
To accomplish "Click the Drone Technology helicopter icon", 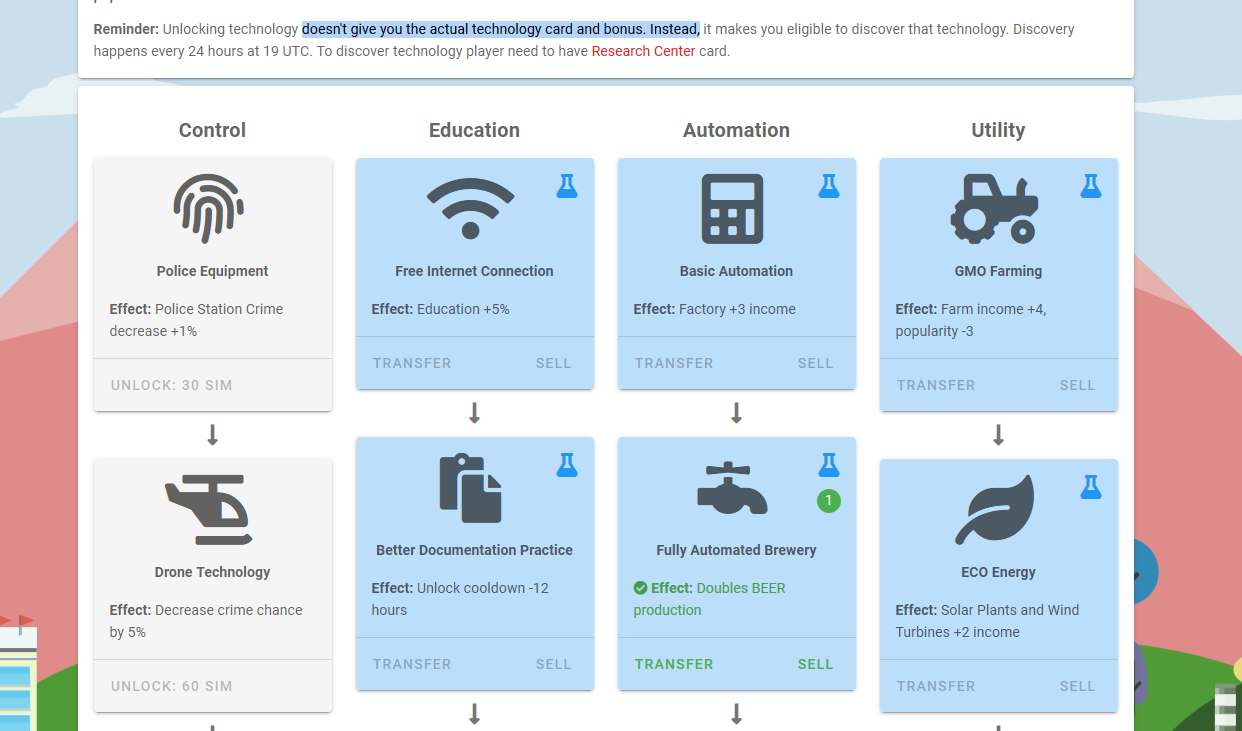I will coord(208,509).
